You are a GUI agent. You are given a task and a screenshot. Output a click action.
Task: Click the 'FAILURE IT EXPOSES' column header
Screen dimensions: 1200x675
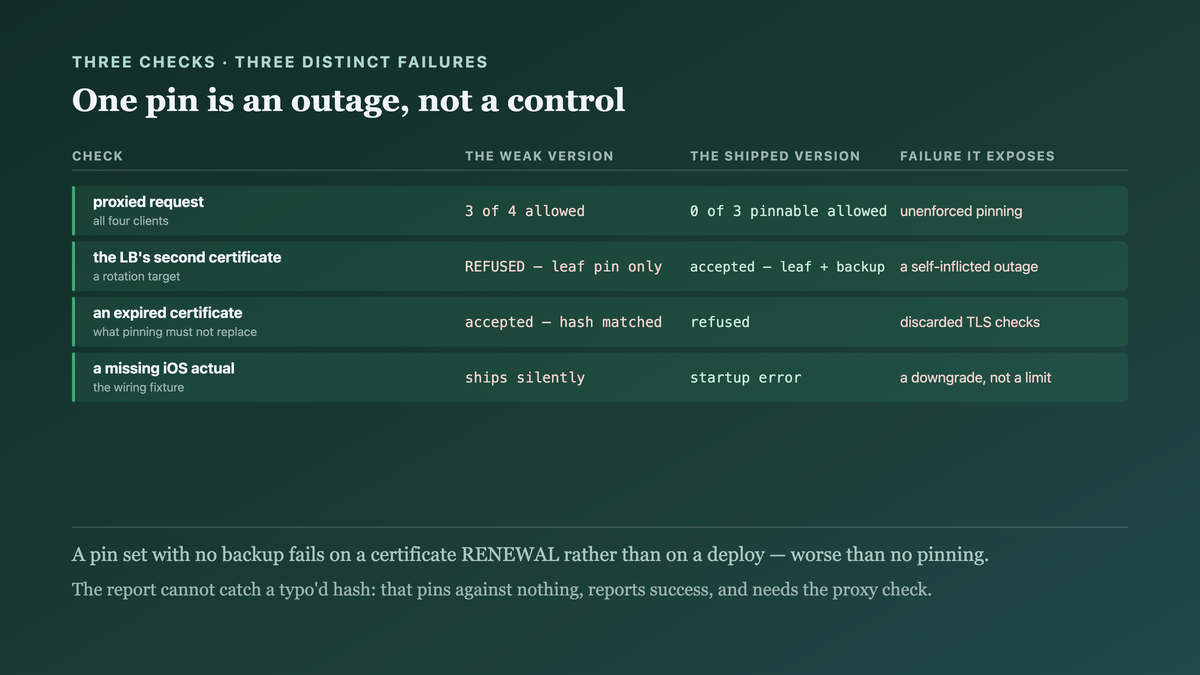pos(977,156)
